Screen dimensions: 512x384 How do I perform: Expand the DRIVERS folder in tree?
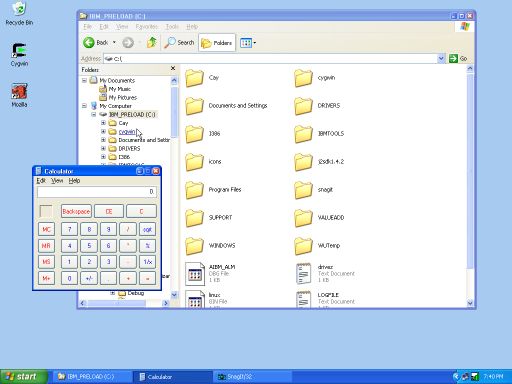103,148
